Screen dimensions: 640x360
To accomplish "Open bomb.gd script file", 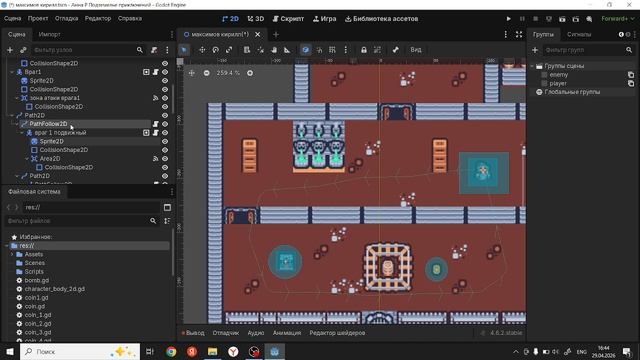I will pyautogui.click(x=37, y=280).
